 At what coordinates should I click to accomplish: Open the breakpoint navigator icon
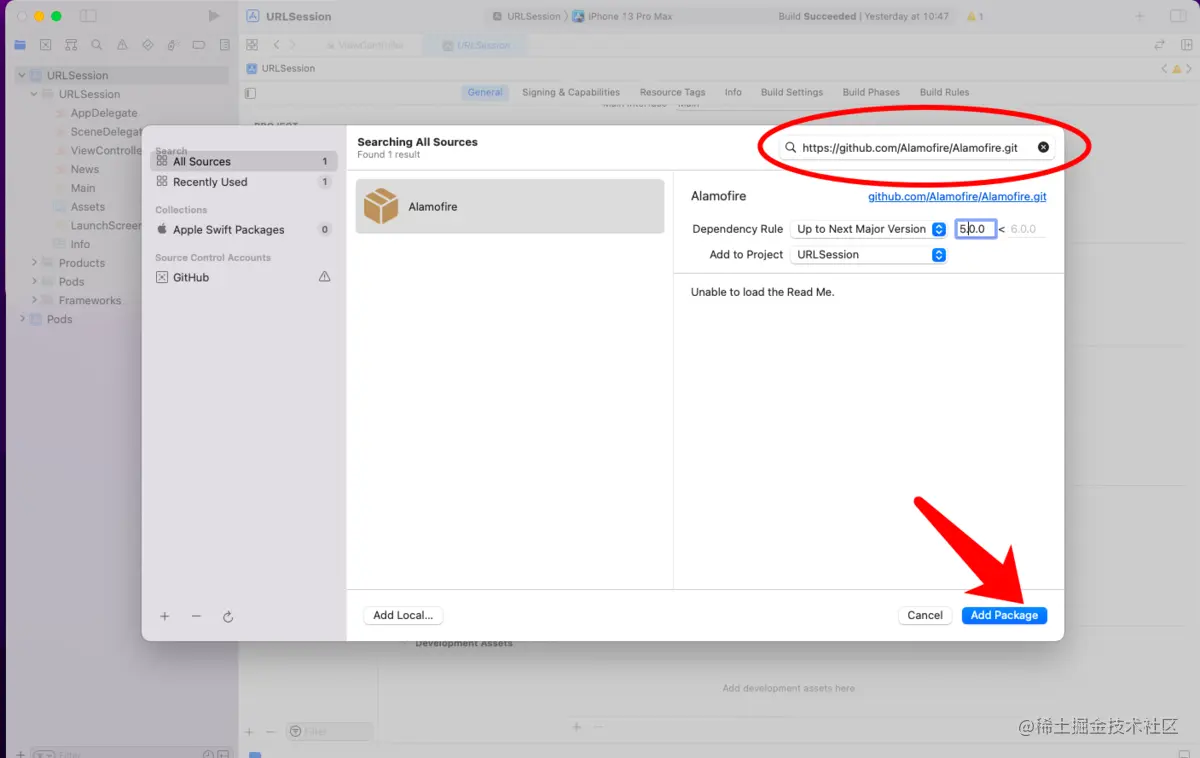(x=199, y=45)
